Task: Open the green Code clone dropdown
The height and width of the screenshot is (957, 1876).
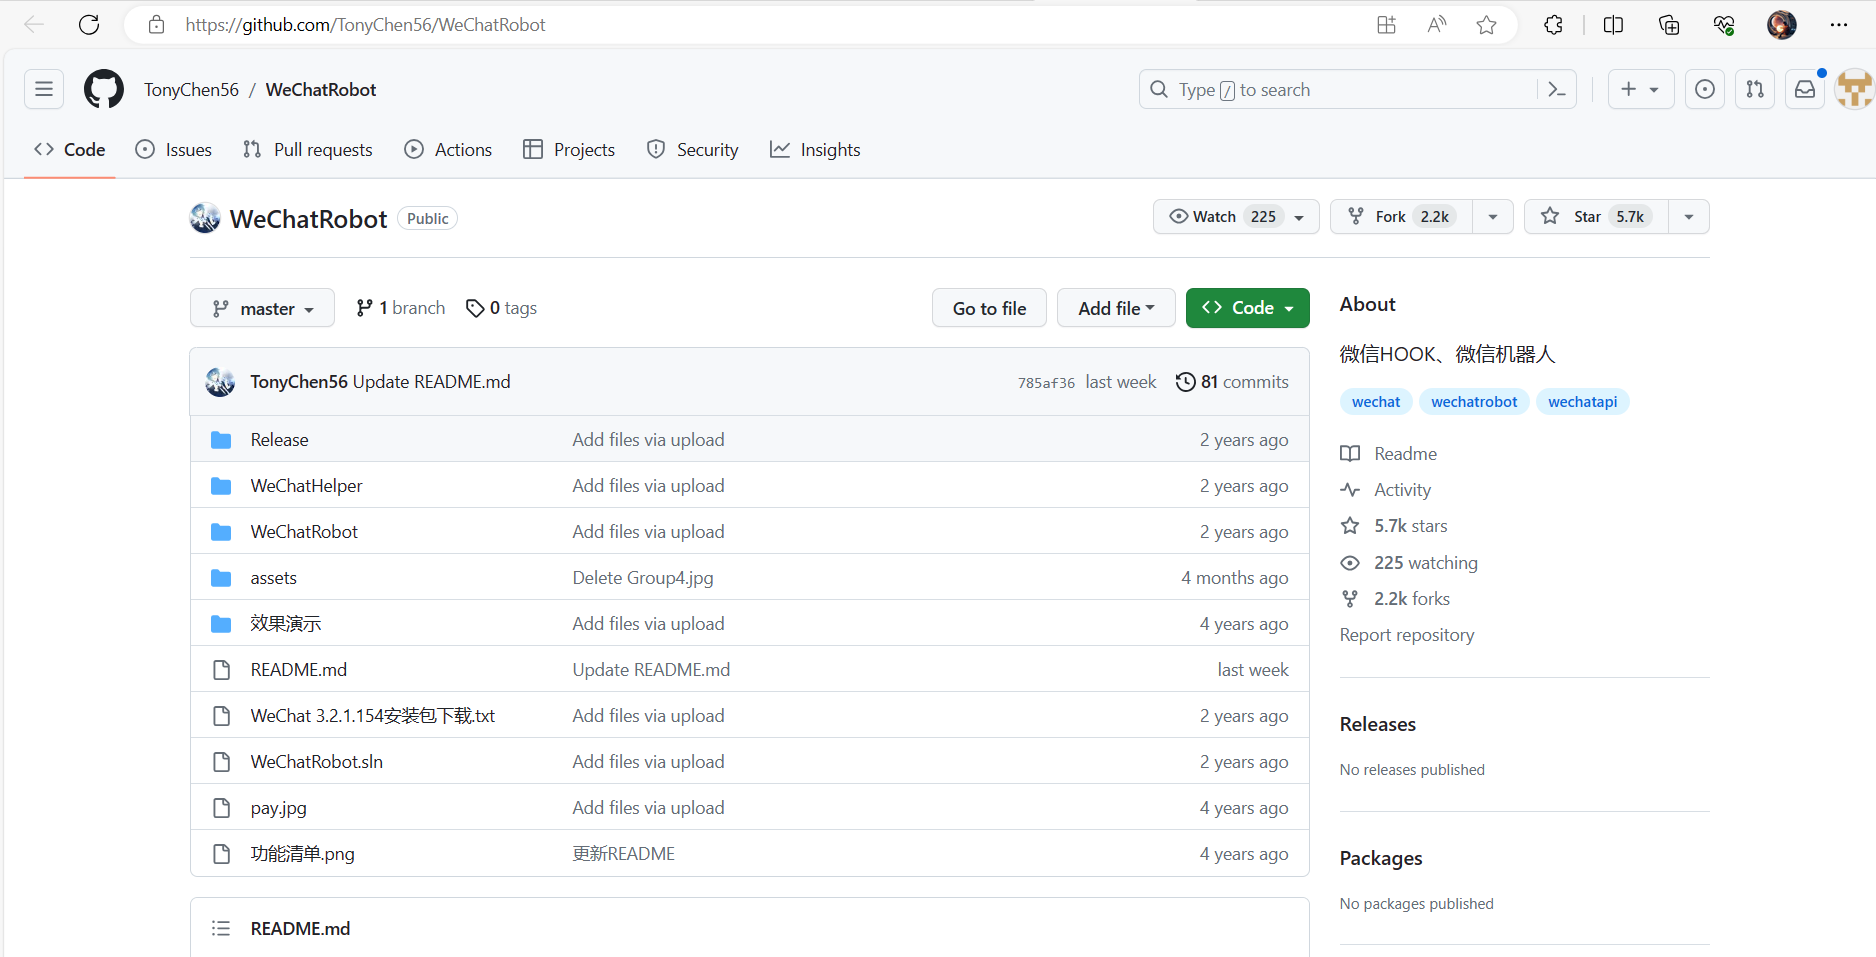Action: (1248, 308)
